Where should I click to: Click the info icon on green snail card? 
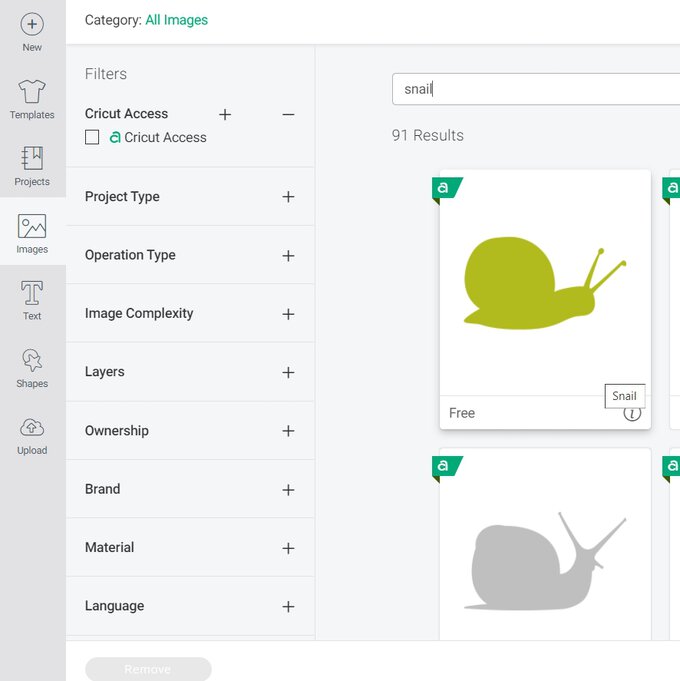pyautogui.click(x=632, y=413)
